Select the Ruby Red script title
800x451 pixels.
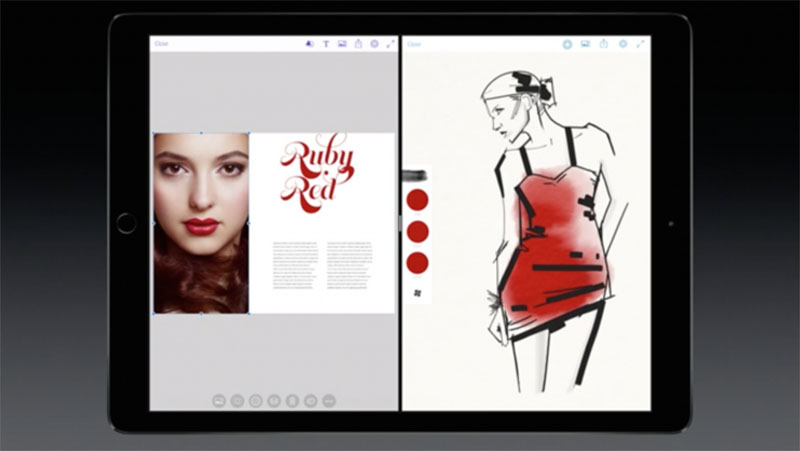tap(316, 173)
